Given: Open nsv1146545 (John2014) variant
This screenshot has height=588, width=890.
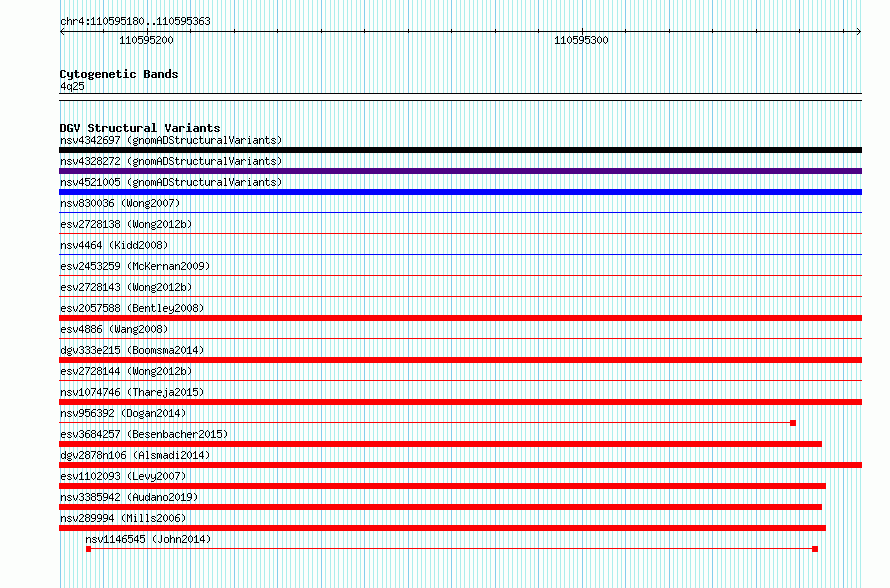Looking at the screenshot, I should click(x=148, y=539).
